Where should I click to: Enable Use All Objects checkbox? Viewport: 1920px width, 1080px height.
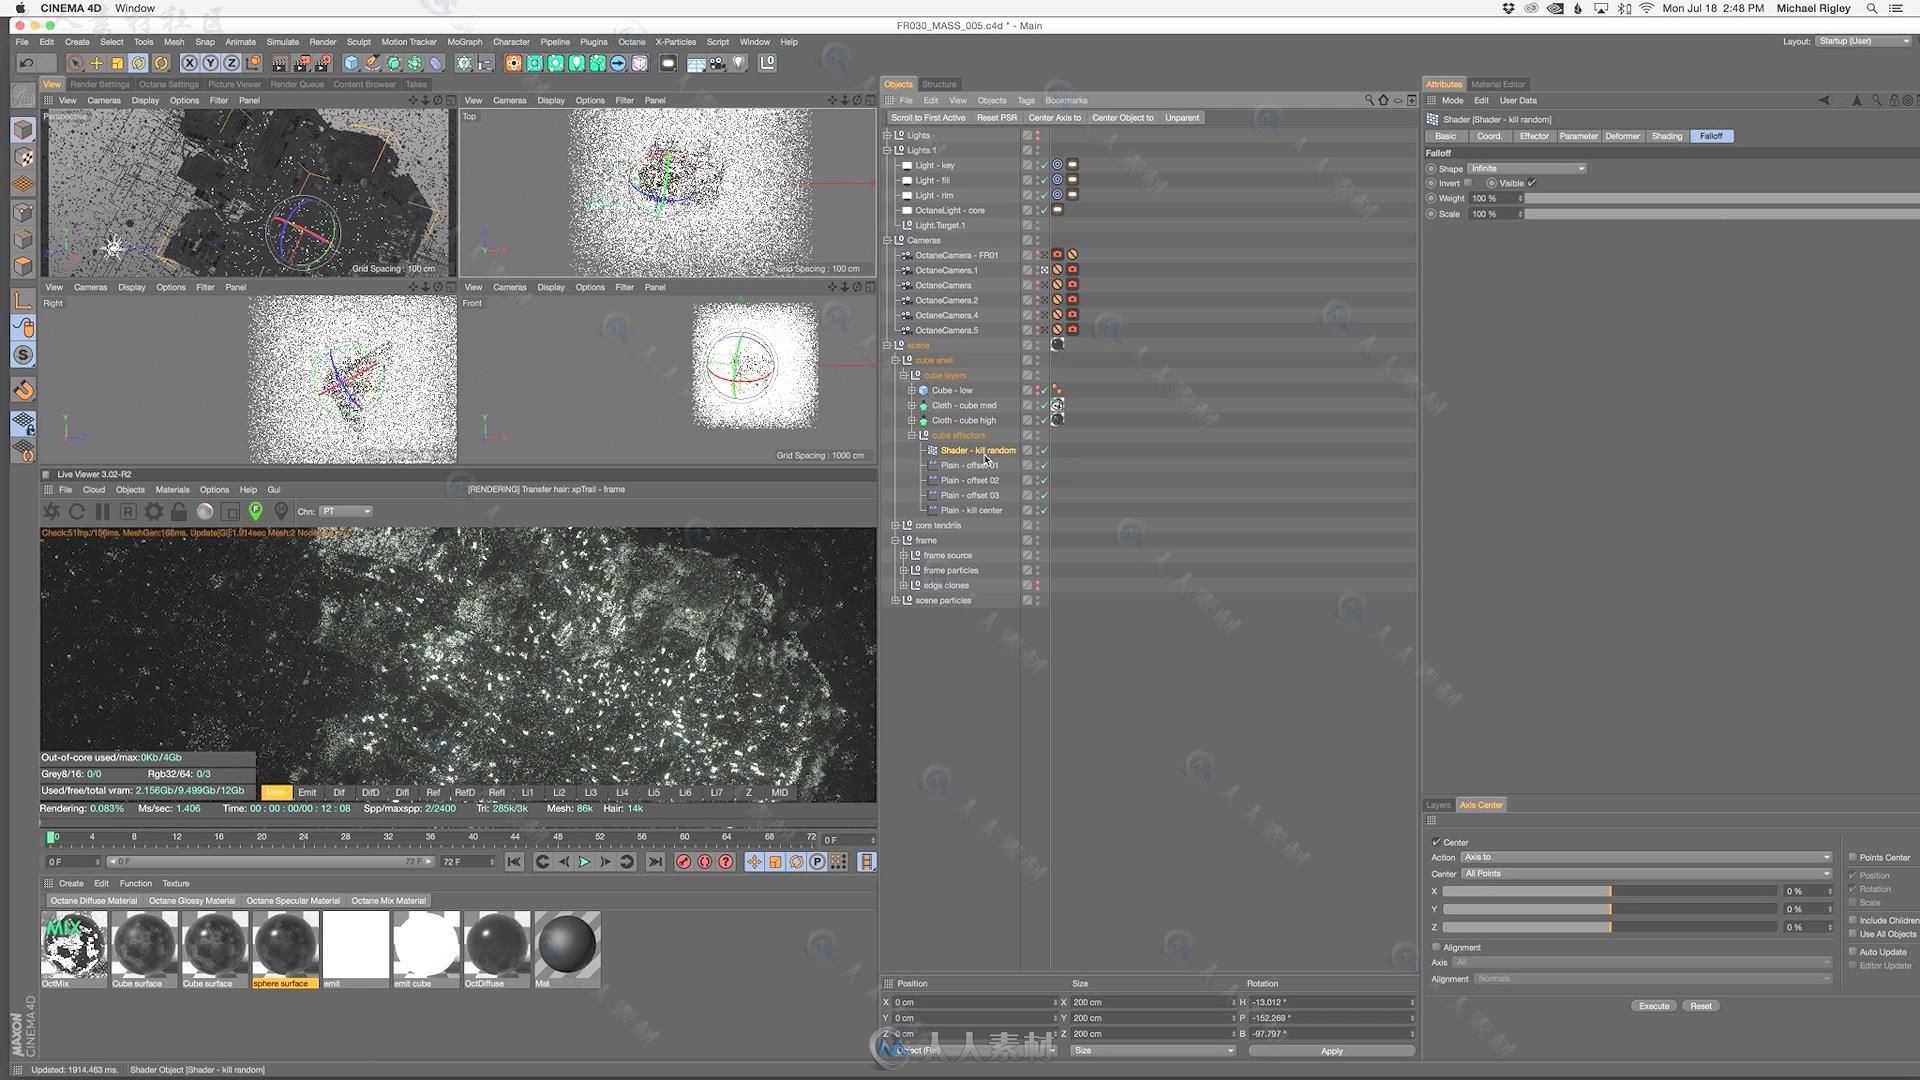pyautogui.click(x=1852, y=934)
